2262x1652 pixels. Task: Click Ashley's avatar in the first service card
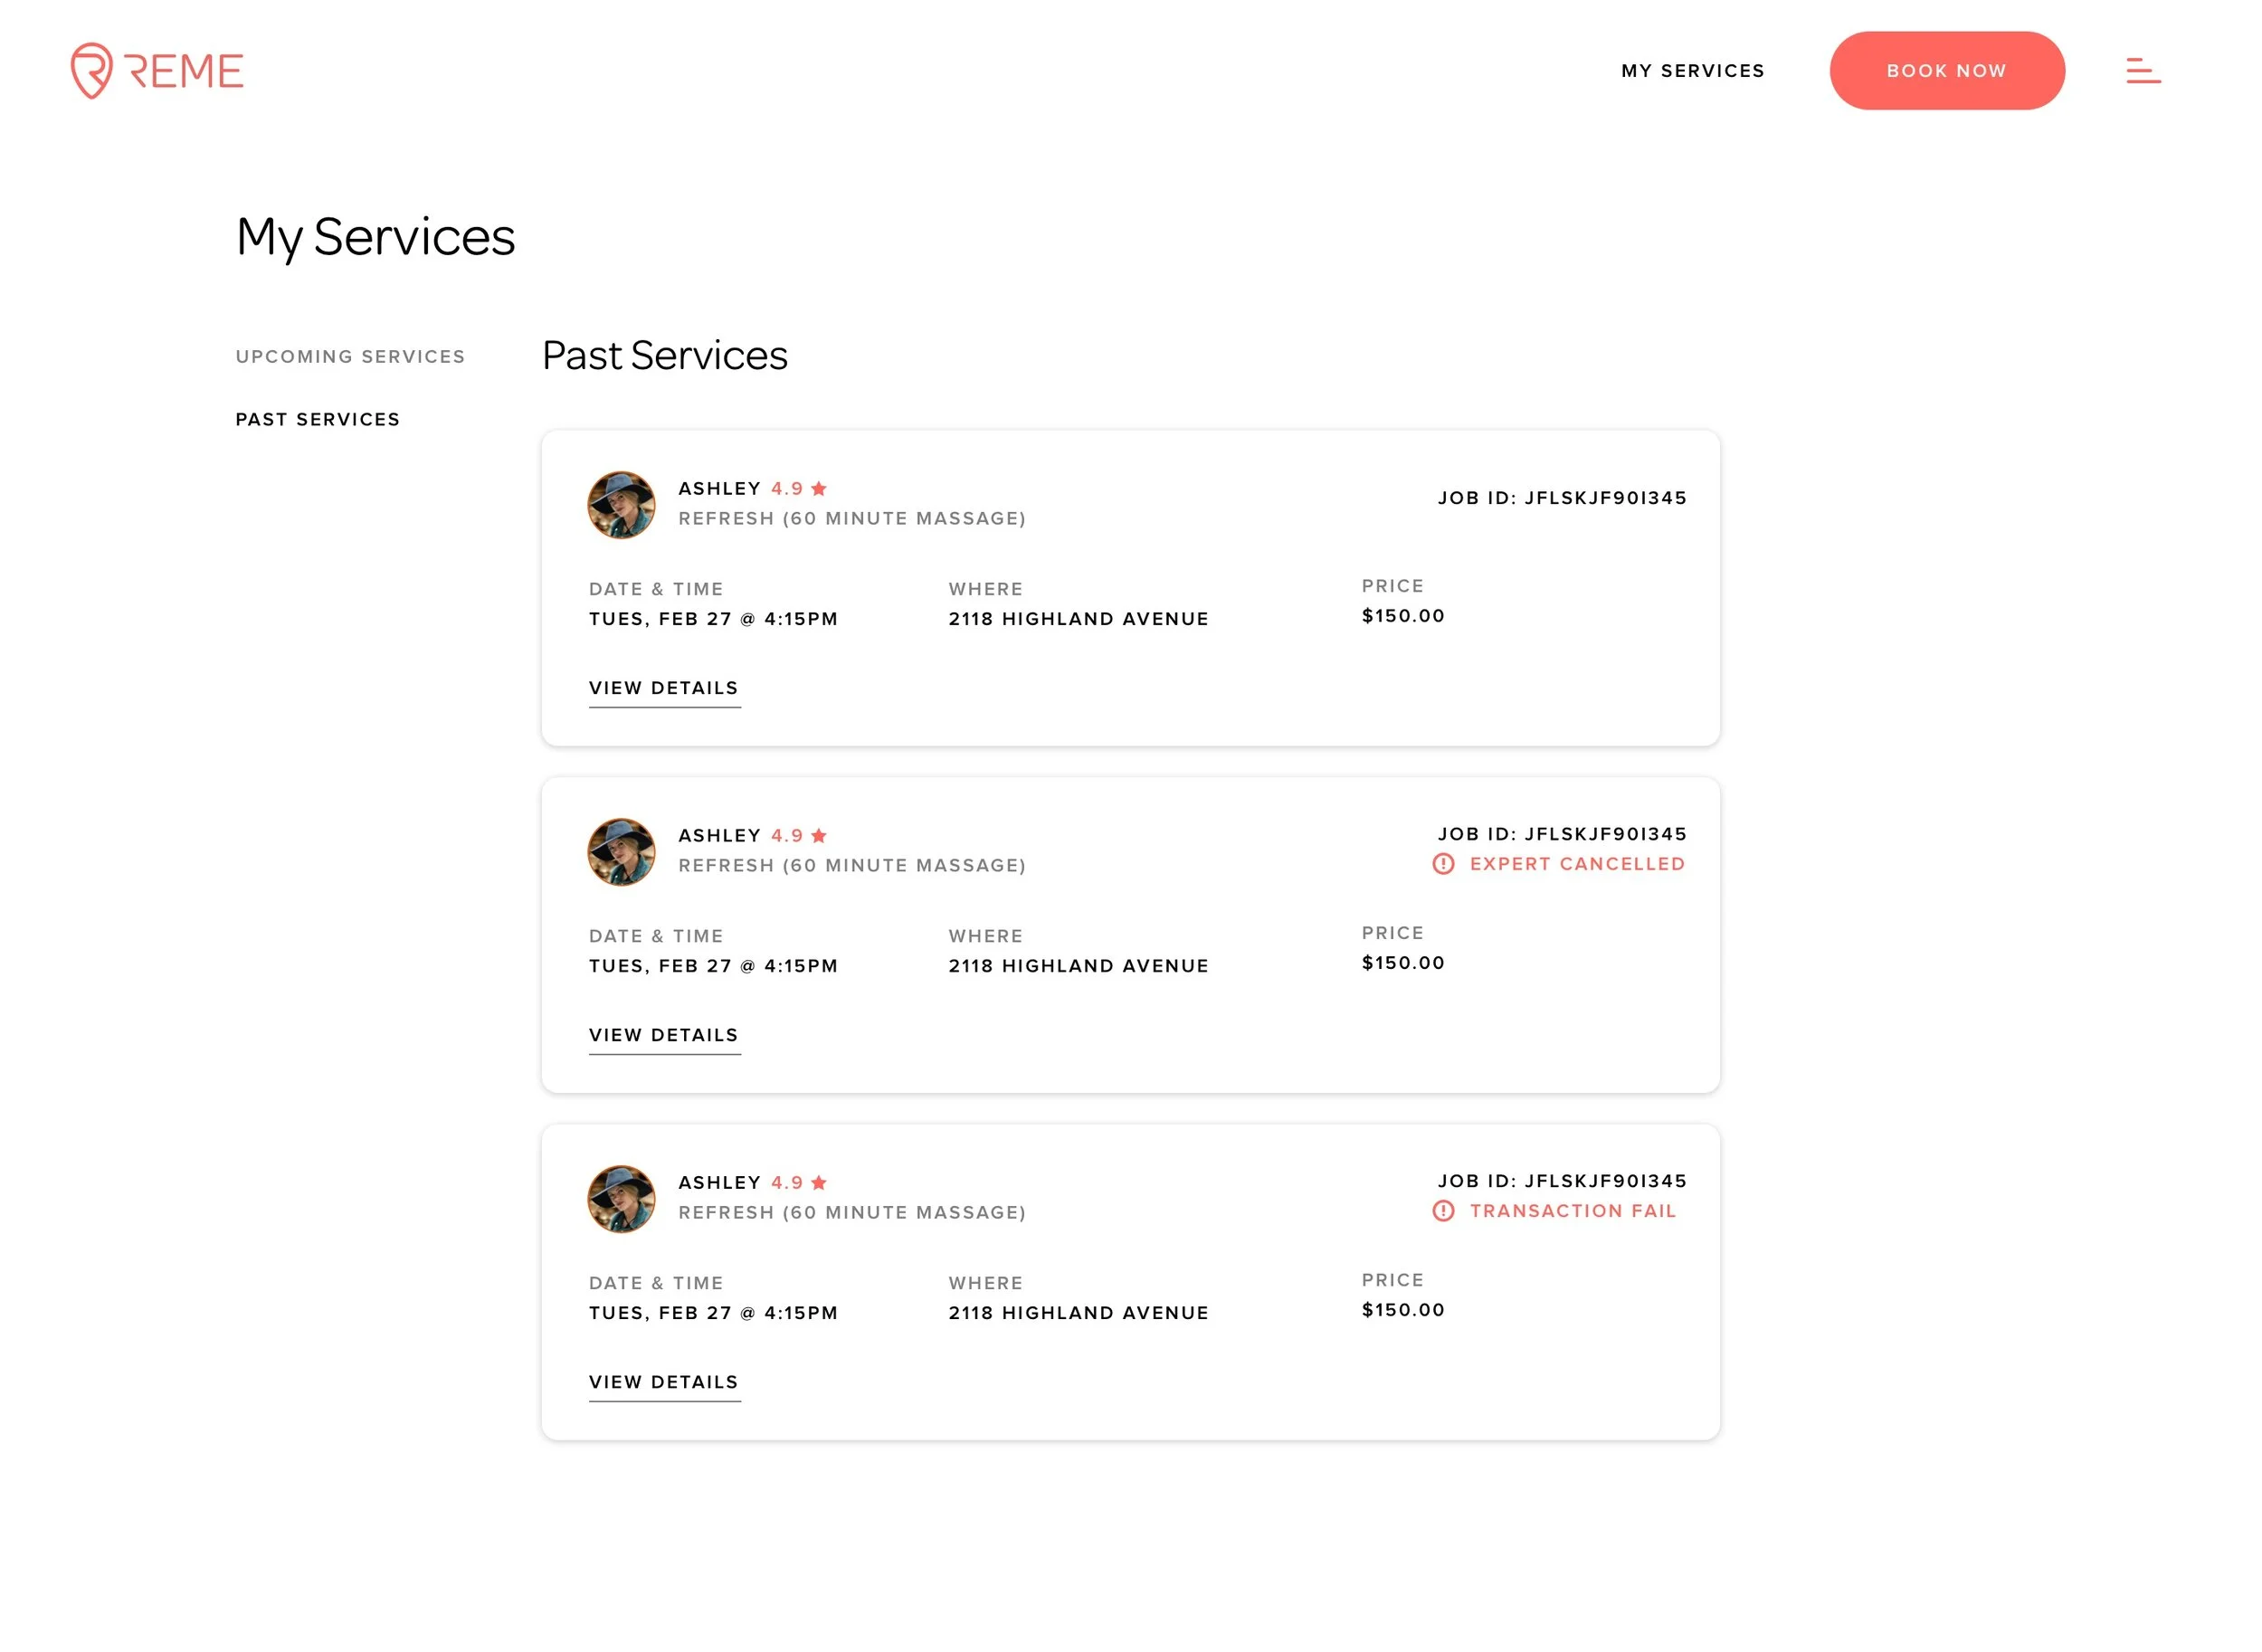point(621,505)
